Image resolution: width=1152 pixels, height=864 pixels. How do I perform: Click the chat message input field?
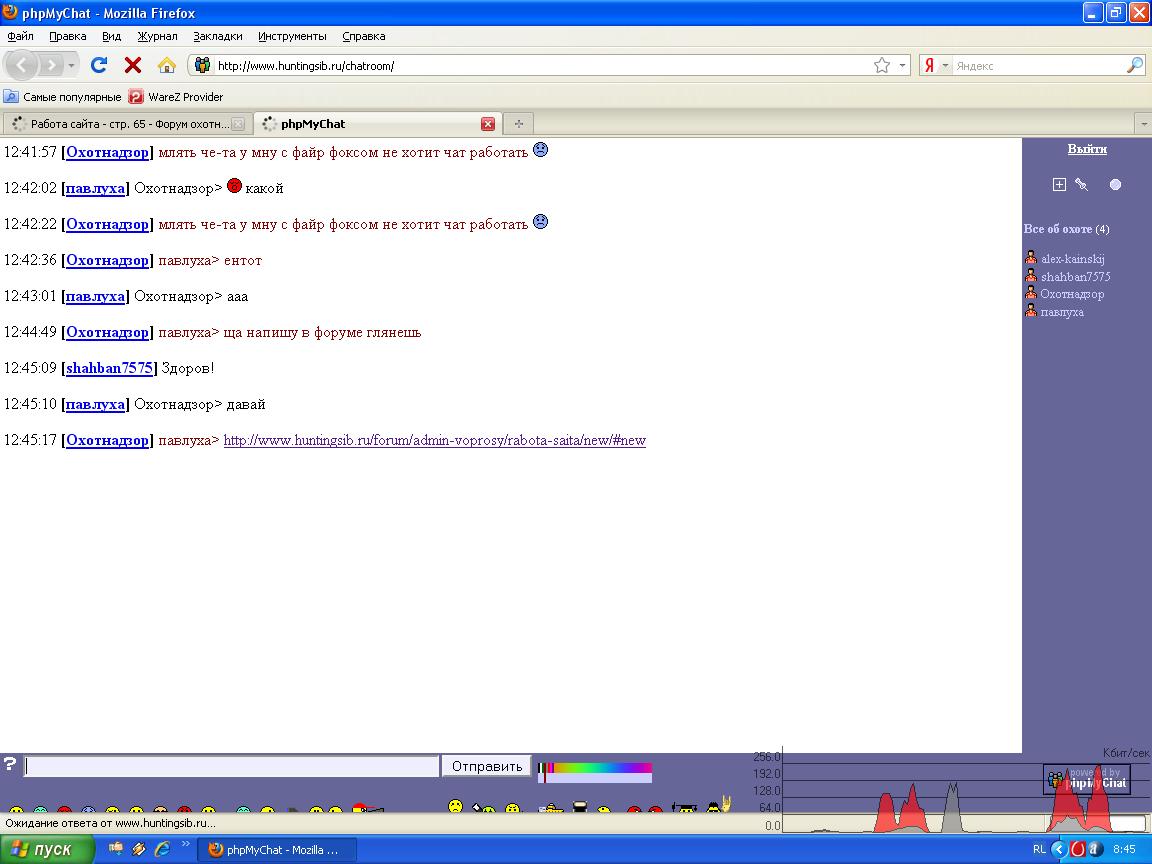[x=232, y=766]
